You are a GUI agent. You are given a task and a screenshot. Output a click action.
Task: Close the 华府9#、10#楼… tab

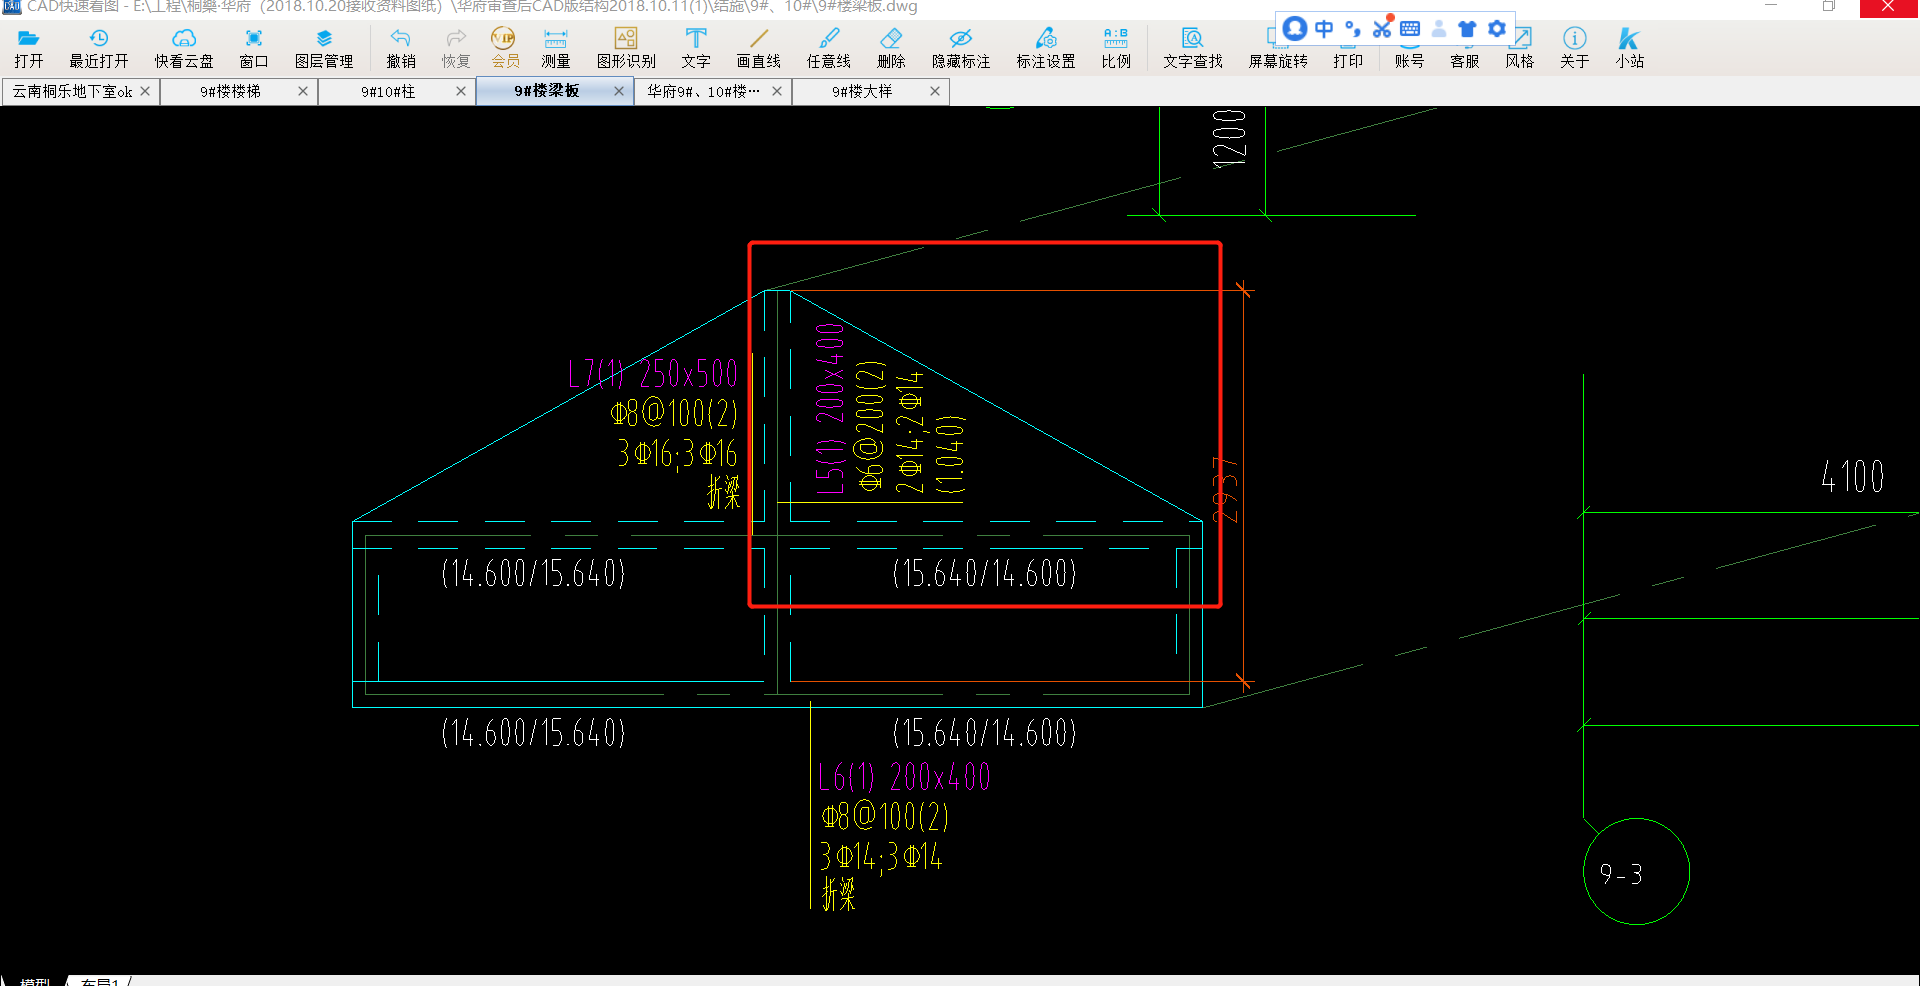point(777,91)
